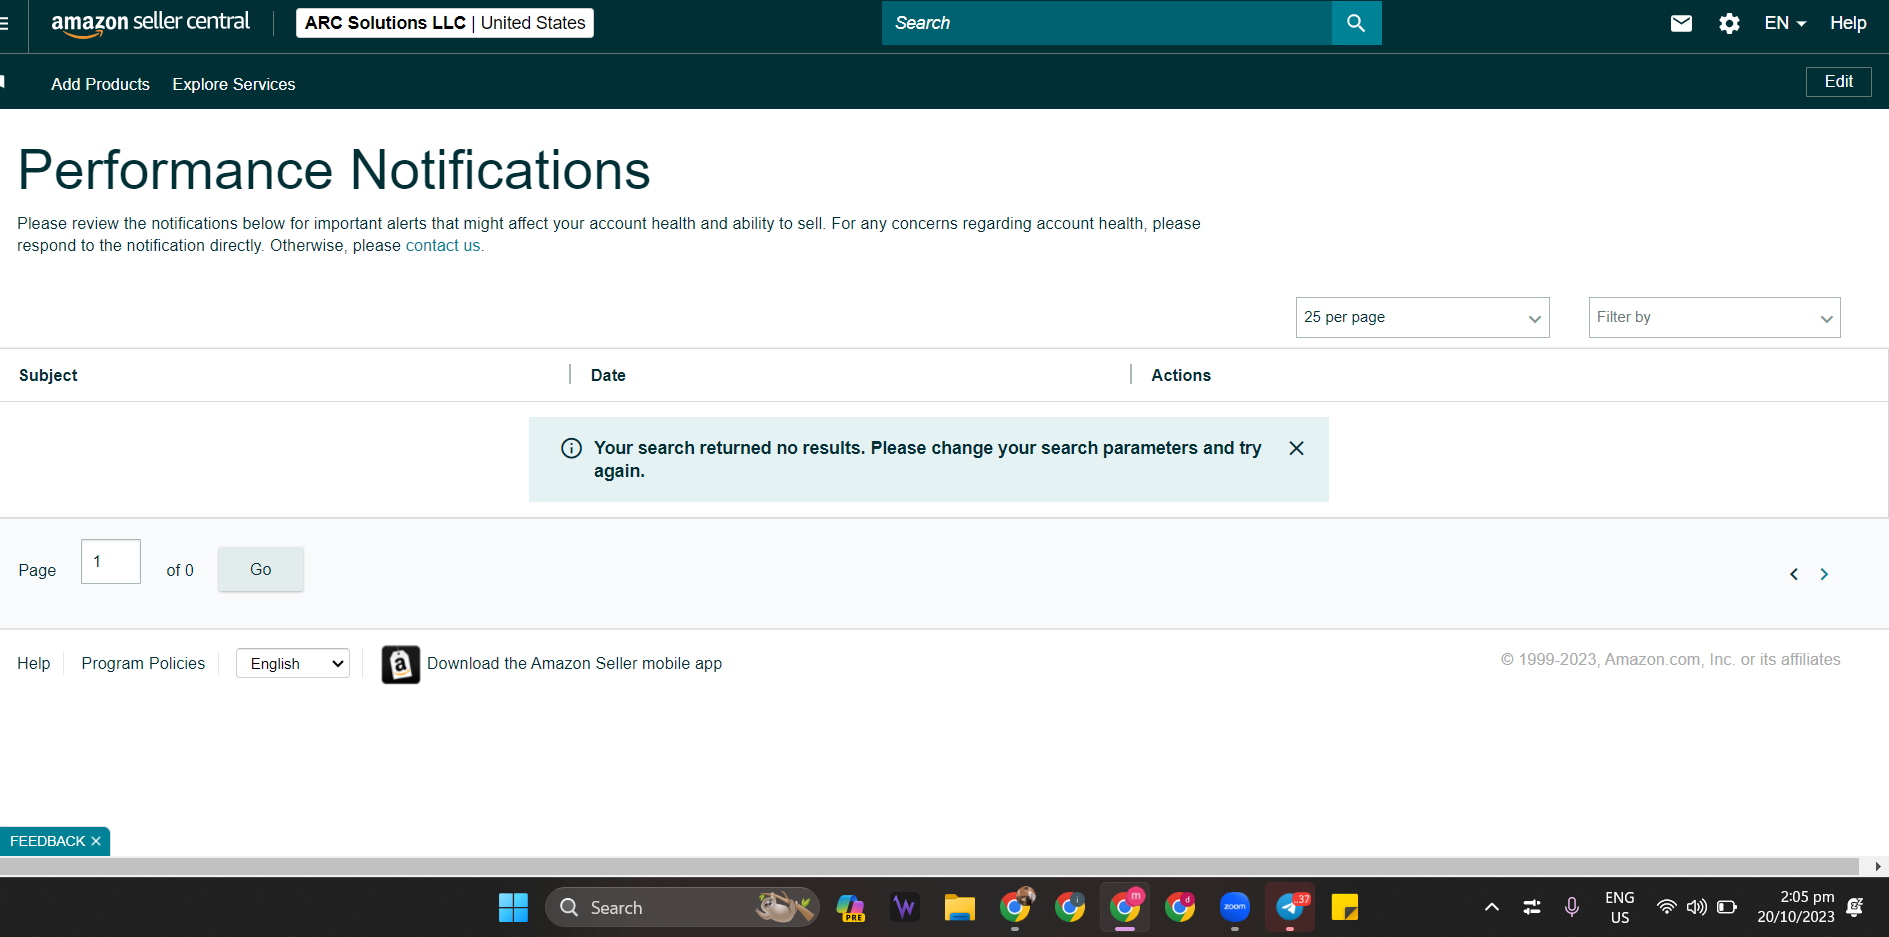Open the Program Policies link
This screenshot has width=1889, height=937.
(143, 663)
